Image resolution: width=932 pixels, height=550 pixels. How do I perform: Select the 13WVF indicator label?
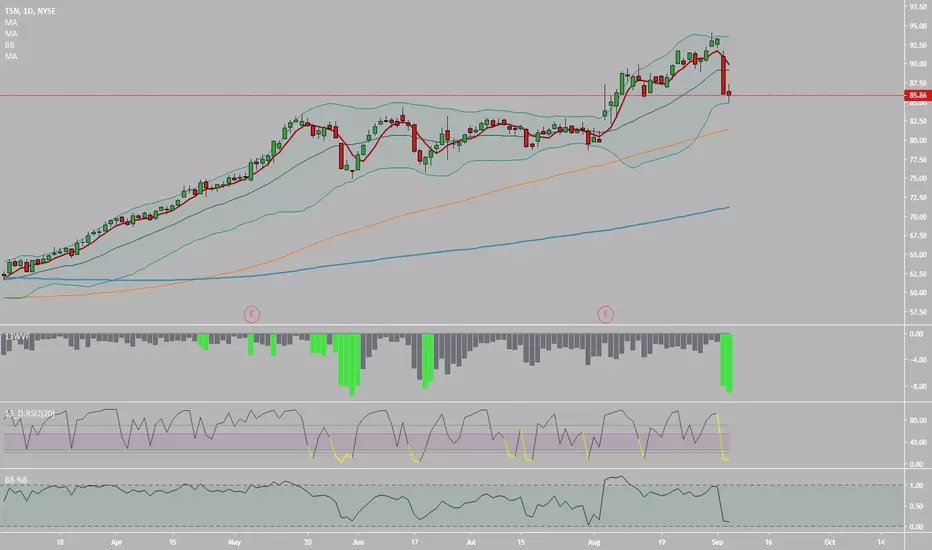pos(17,337)
